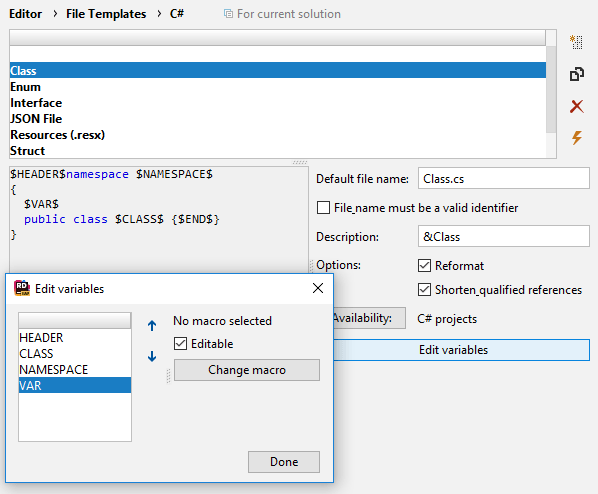Click the variables list column header

[x=75, y=320]
